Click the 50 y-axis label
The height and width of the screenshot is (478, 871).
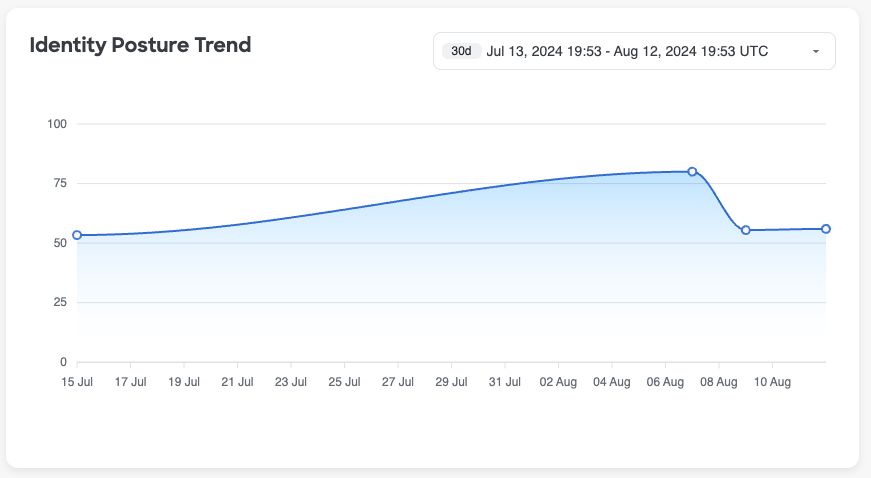(59, 243)
